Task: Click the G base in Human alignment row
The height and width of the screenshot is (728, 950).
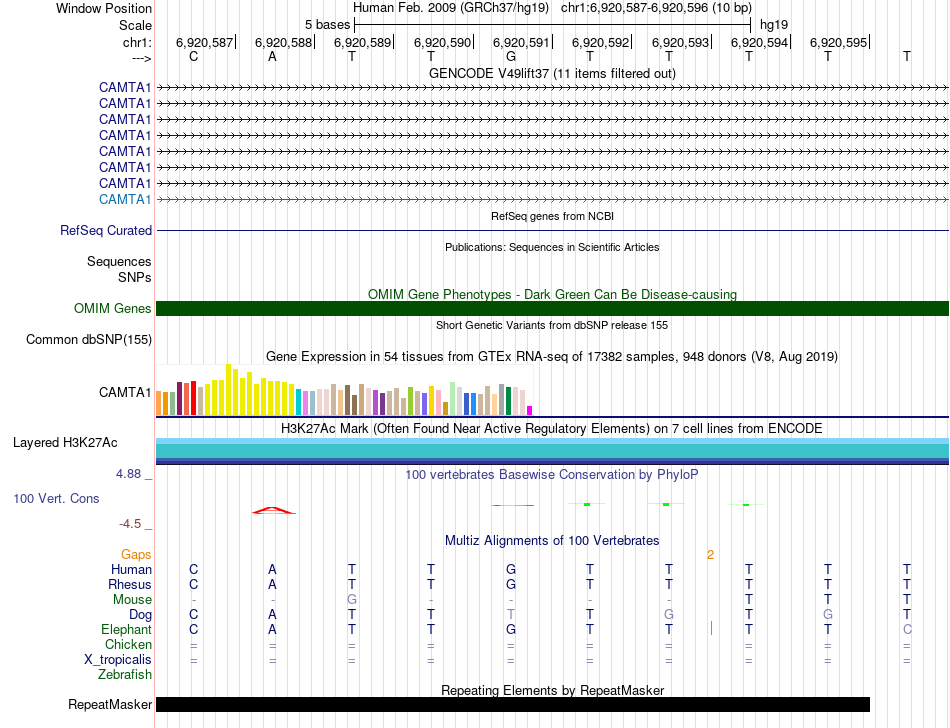Action: [x=511, y=569]
